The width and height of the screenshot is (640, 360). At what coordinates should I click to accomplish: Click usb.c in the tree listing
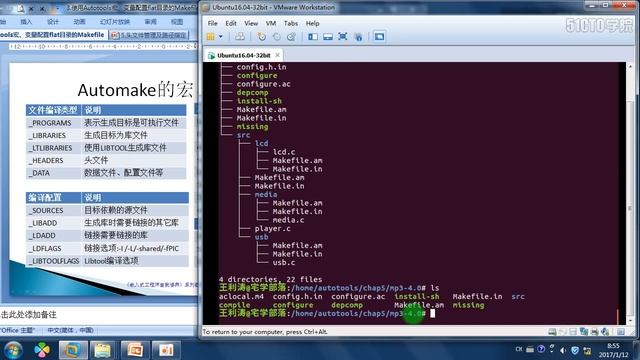click(284, 262)
